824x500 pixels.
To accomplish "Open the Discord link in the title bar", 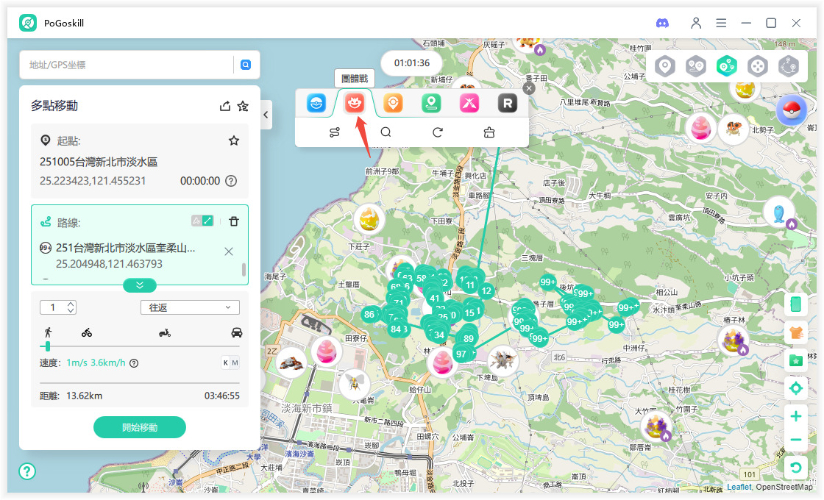I will coord(662,22).
